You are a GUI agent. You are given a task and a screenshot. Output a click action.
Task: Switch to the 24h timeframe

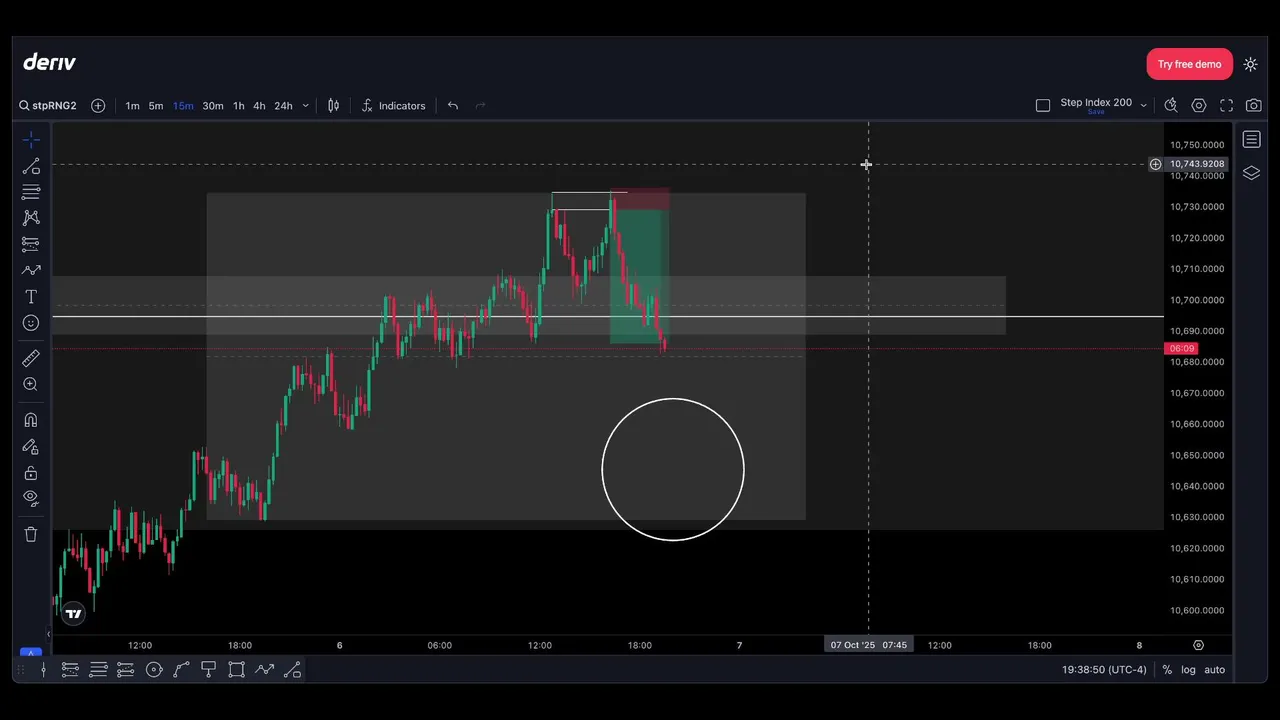[x=283, y=105]
